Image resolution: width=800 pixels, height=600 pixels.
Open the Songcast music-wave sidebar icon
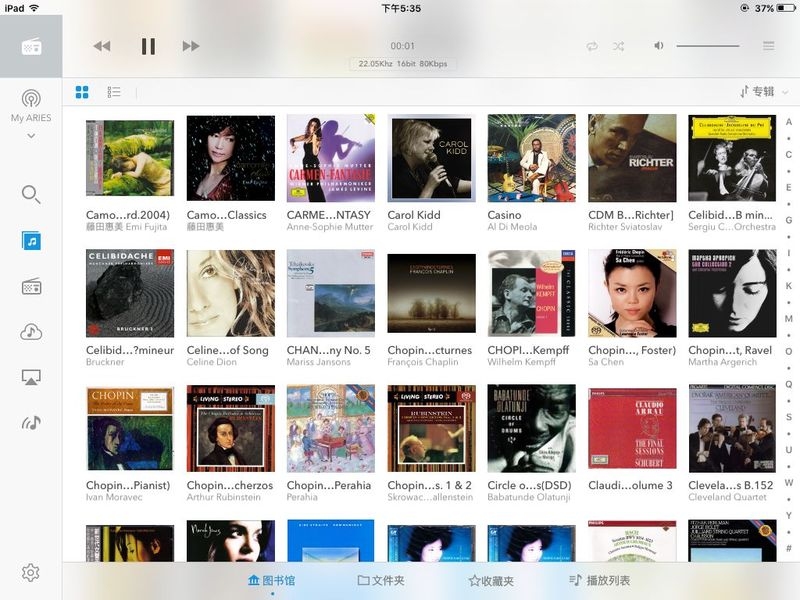[31, 422]
